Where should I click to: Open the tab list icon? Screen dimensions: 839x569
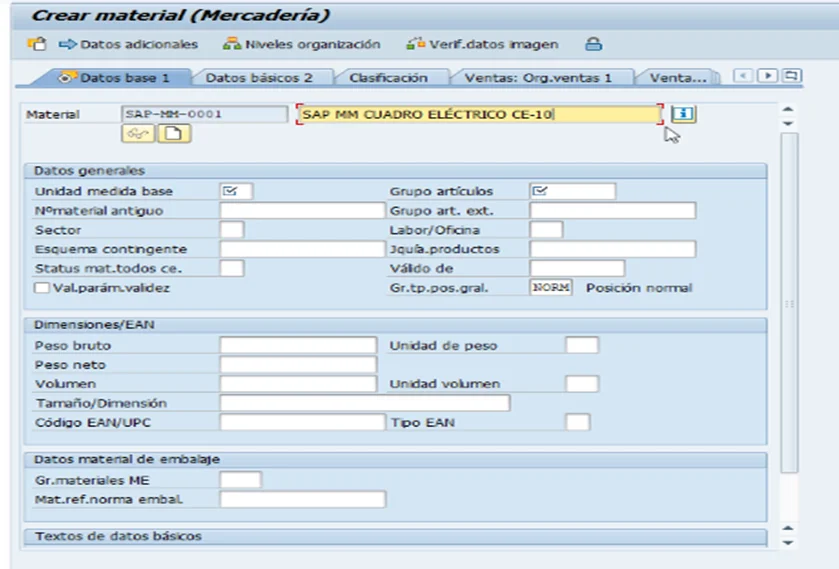(x=791, y=75)
